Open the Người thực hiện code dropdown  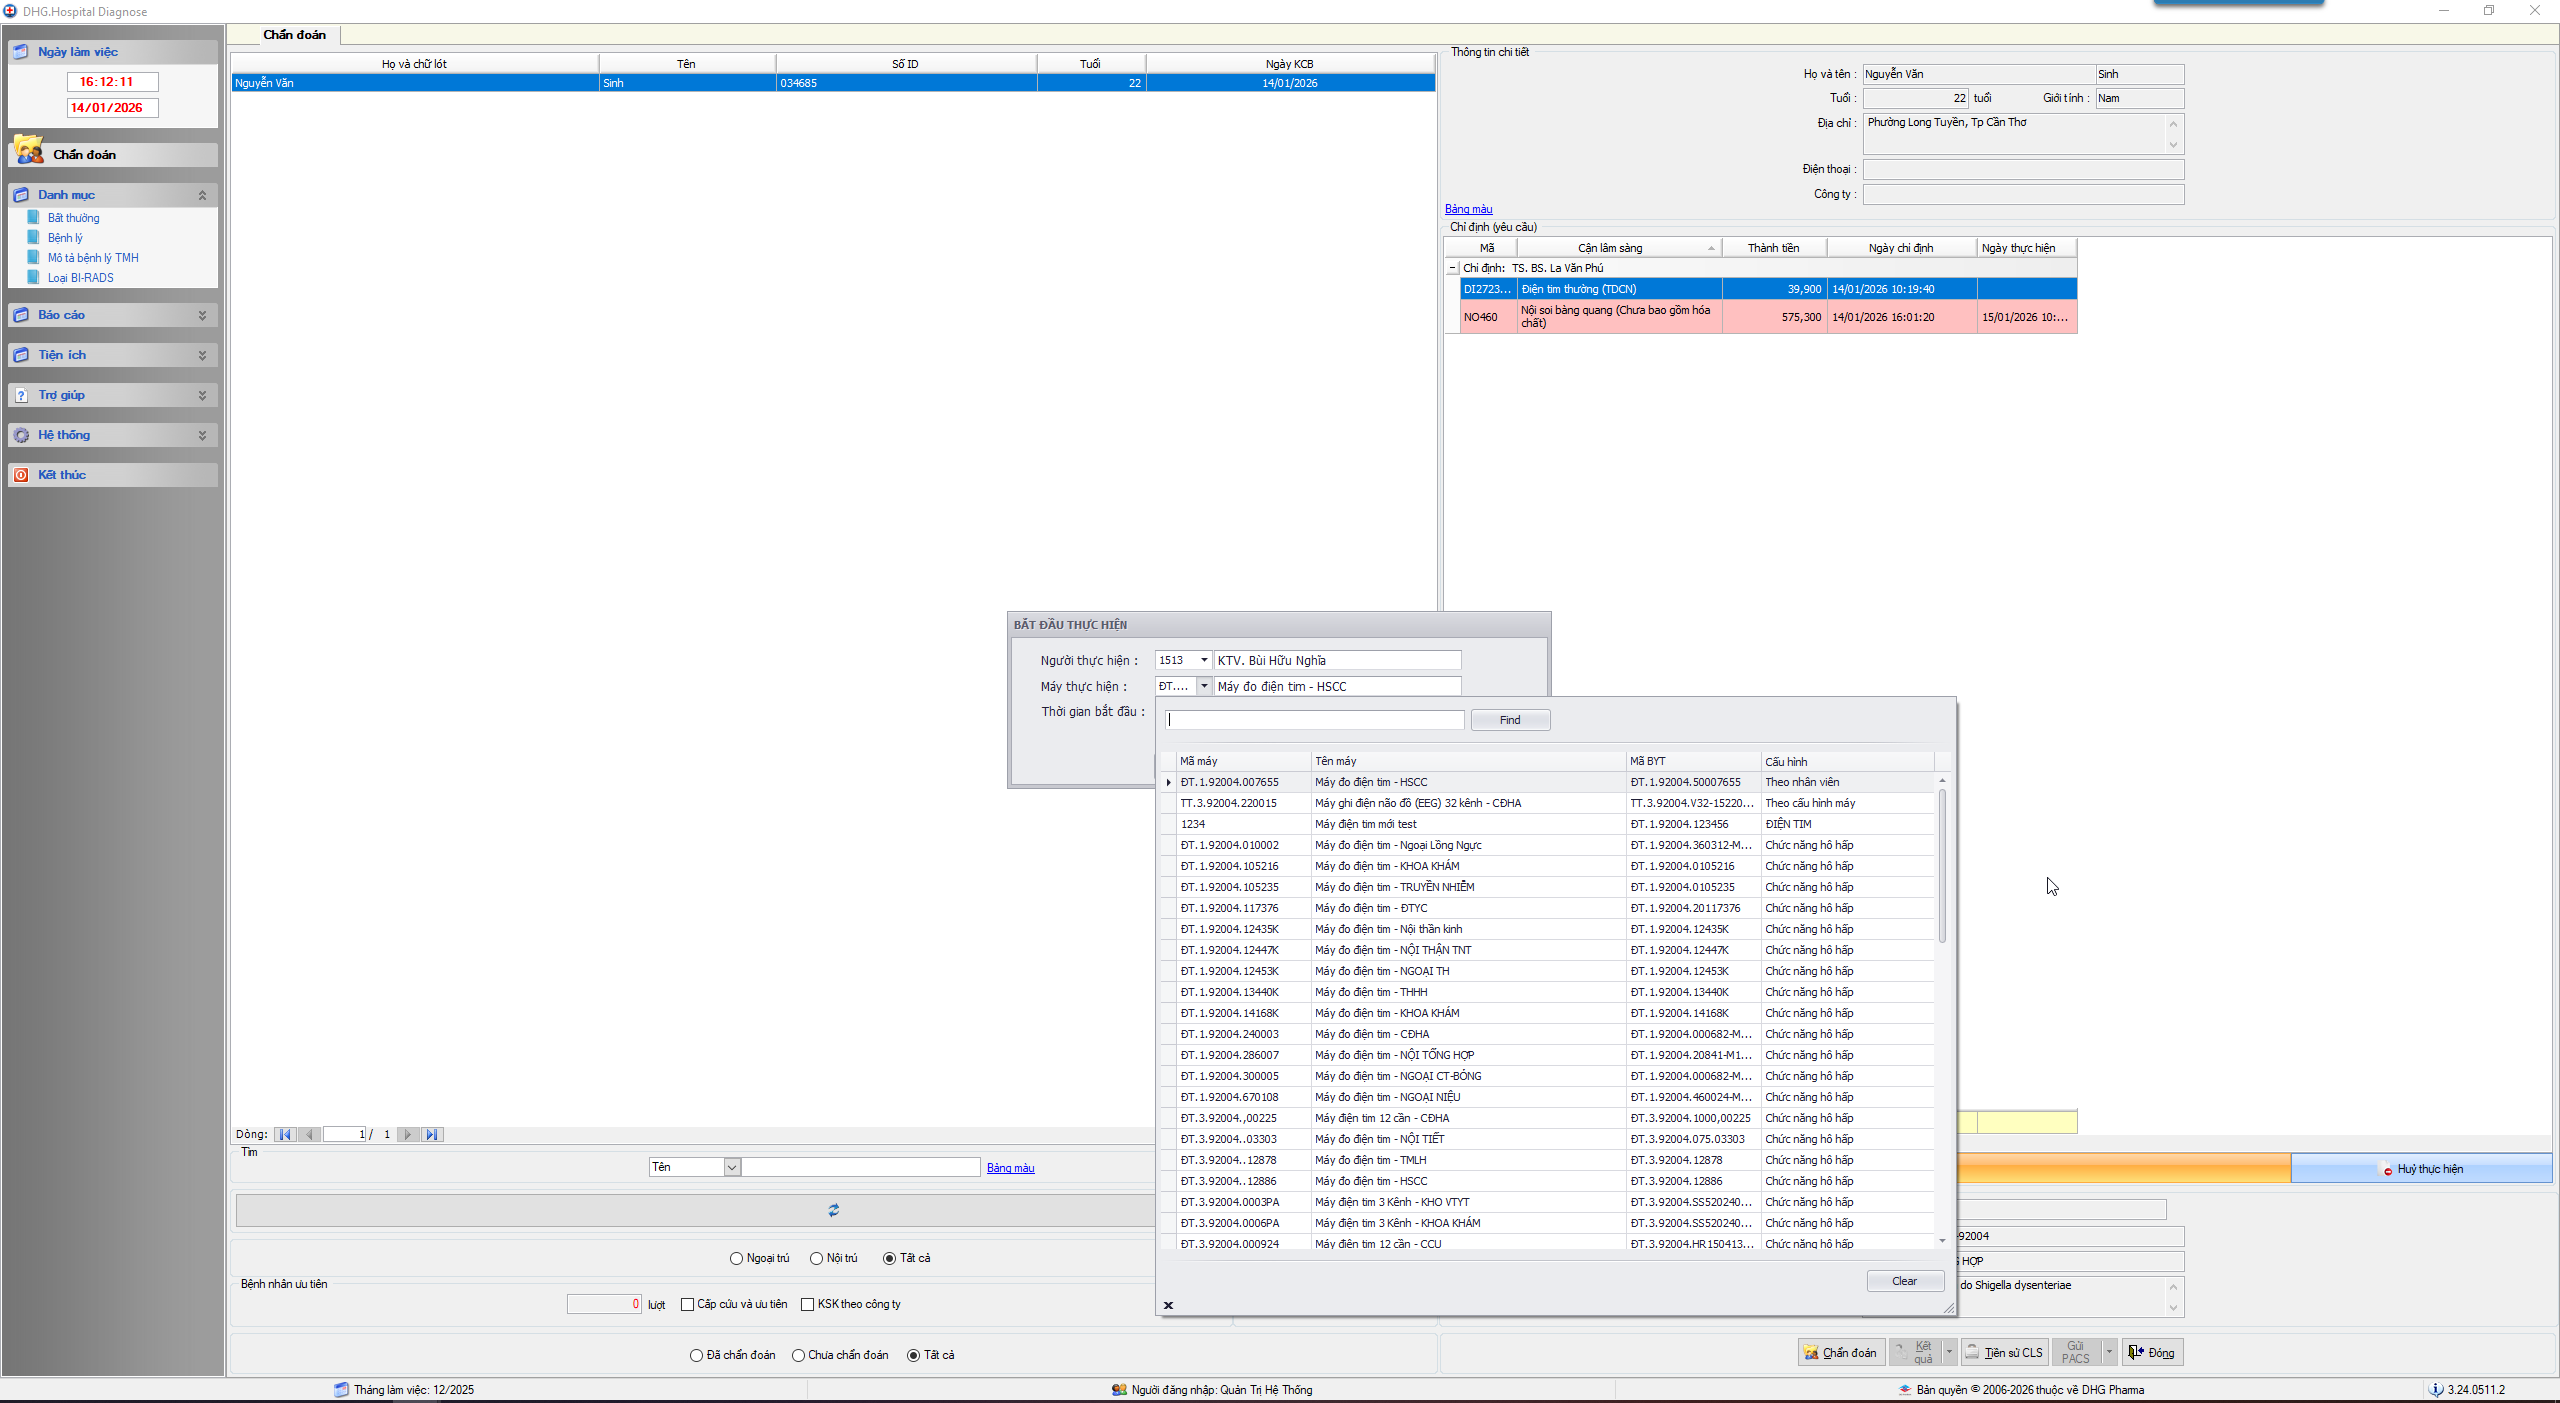click(x=1204, y=660)
